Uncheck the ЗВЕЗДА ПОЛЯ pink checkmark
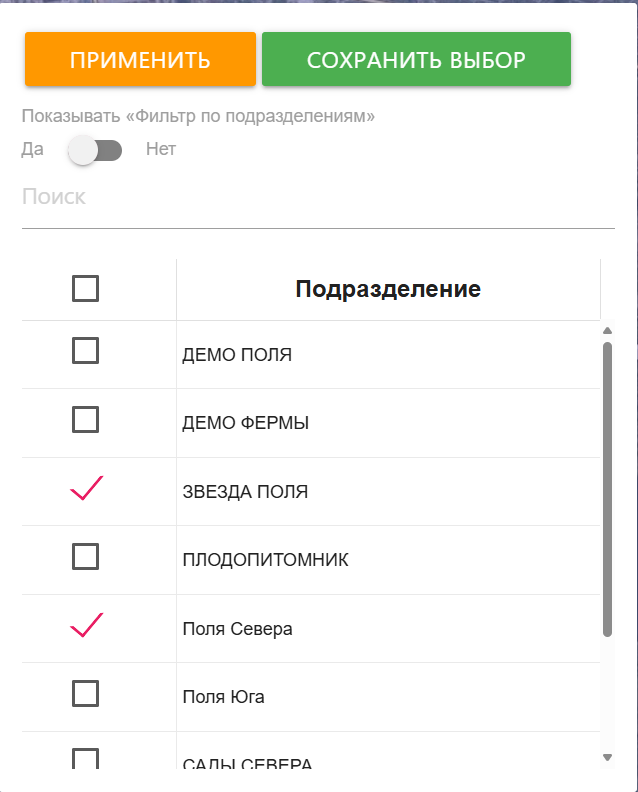638x792 pixels. [87, 489]
